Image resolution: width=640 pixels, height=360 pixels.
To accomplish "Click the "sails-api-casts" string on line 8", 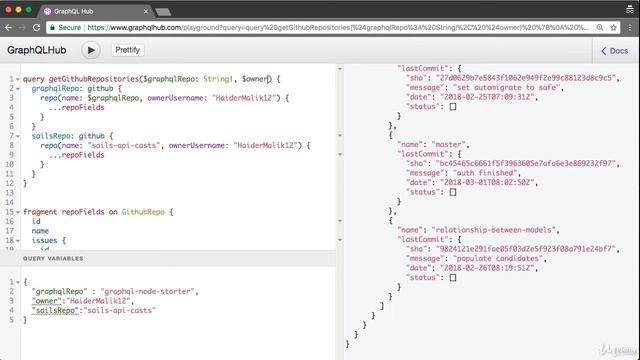I will tap(123, 145).
